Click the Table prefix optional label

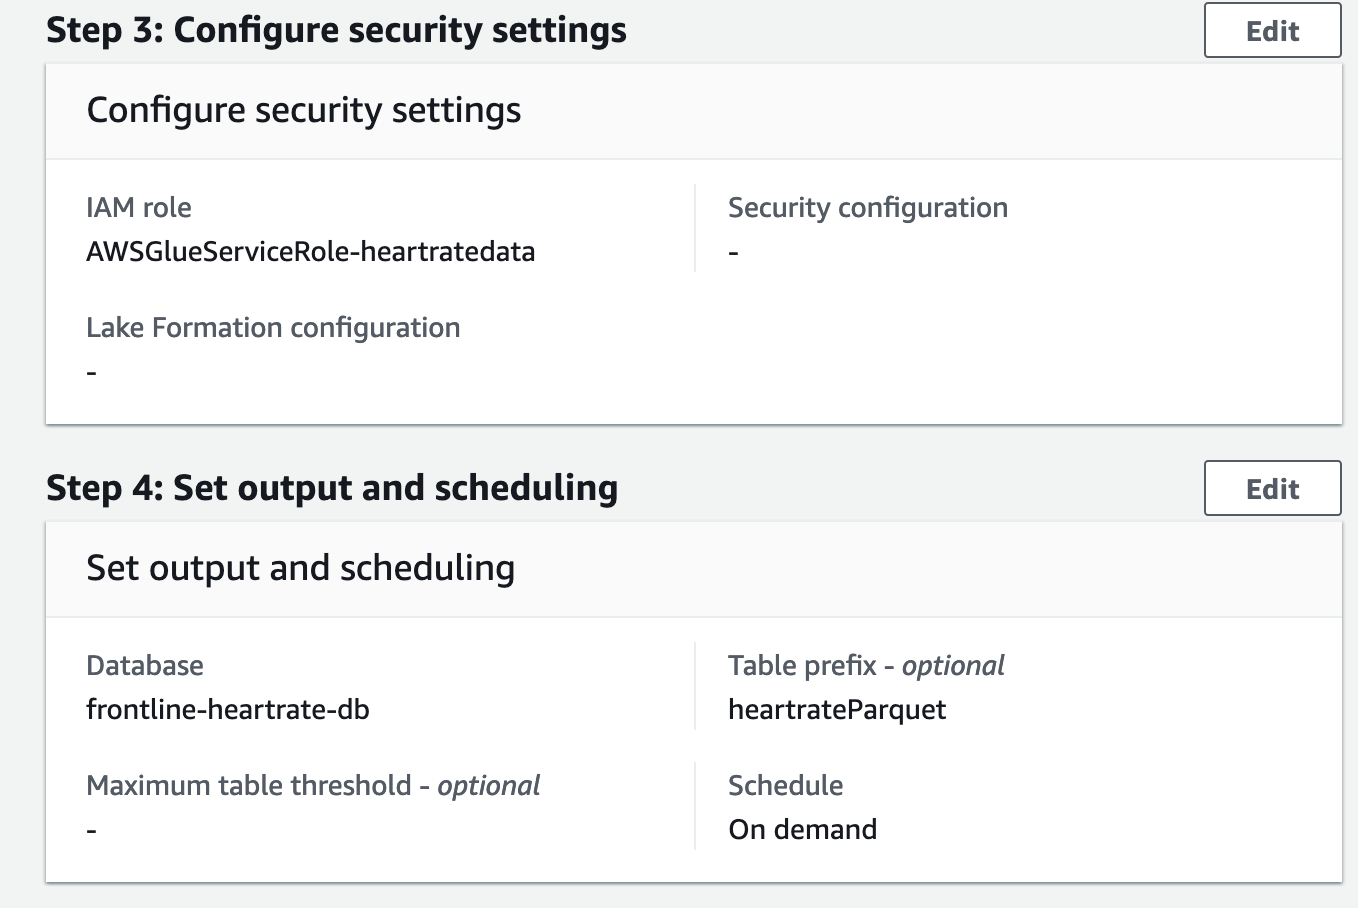866,666
